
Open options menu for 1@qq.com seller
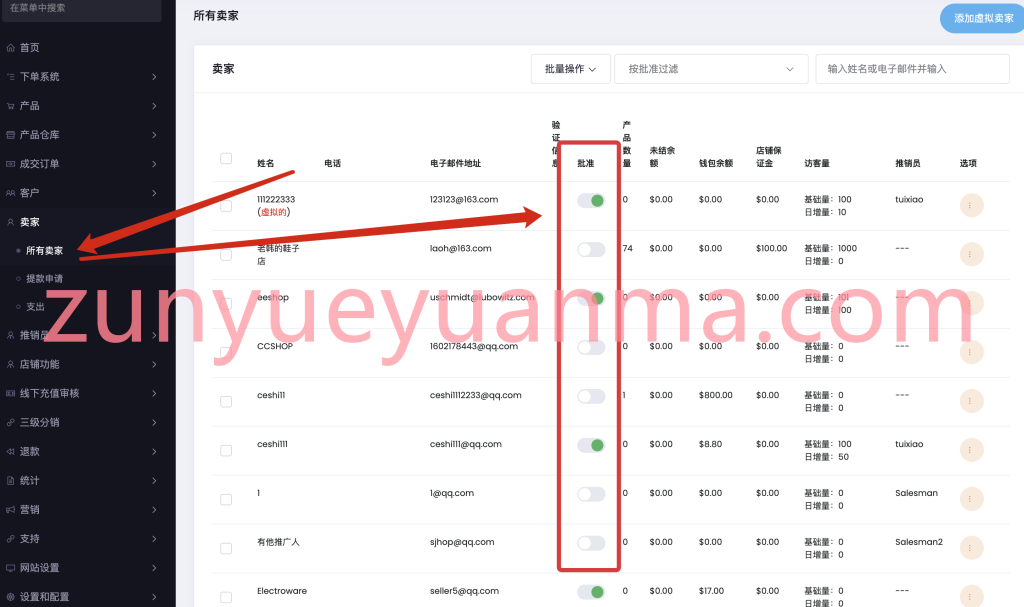click(971, 499)
